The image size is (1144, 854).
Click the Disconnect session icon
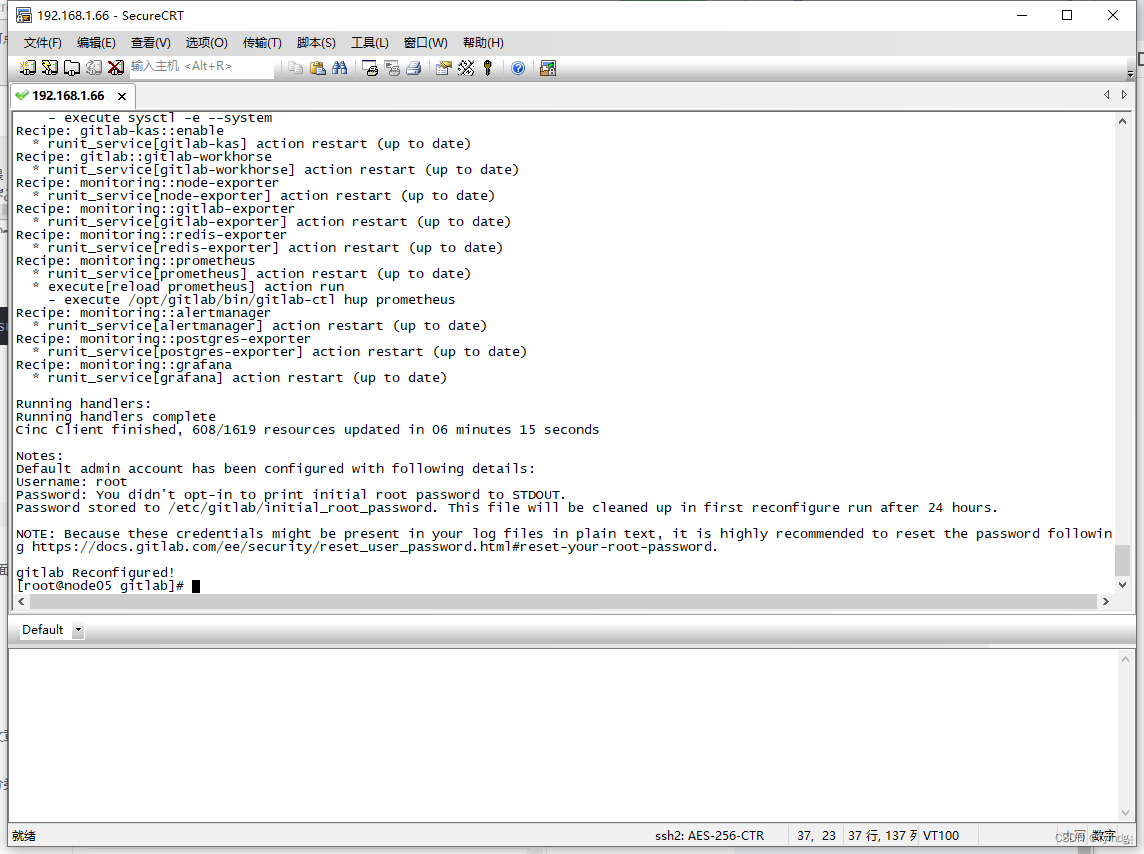click(x=117, y=67)
